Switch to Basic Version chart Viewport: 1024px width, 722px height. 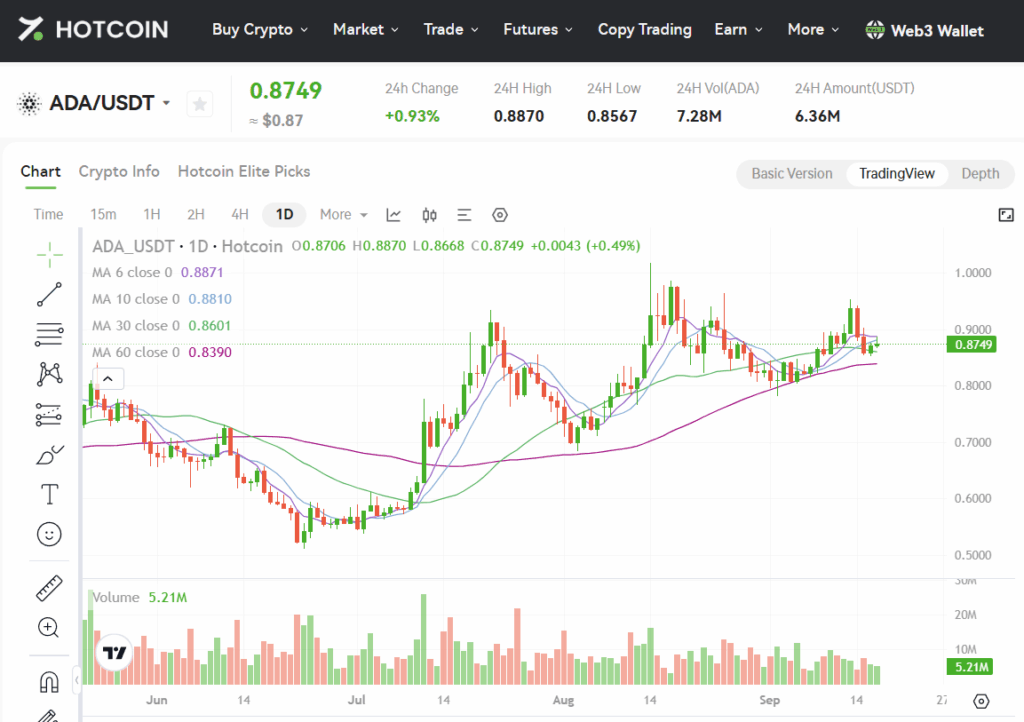point(792,174)
